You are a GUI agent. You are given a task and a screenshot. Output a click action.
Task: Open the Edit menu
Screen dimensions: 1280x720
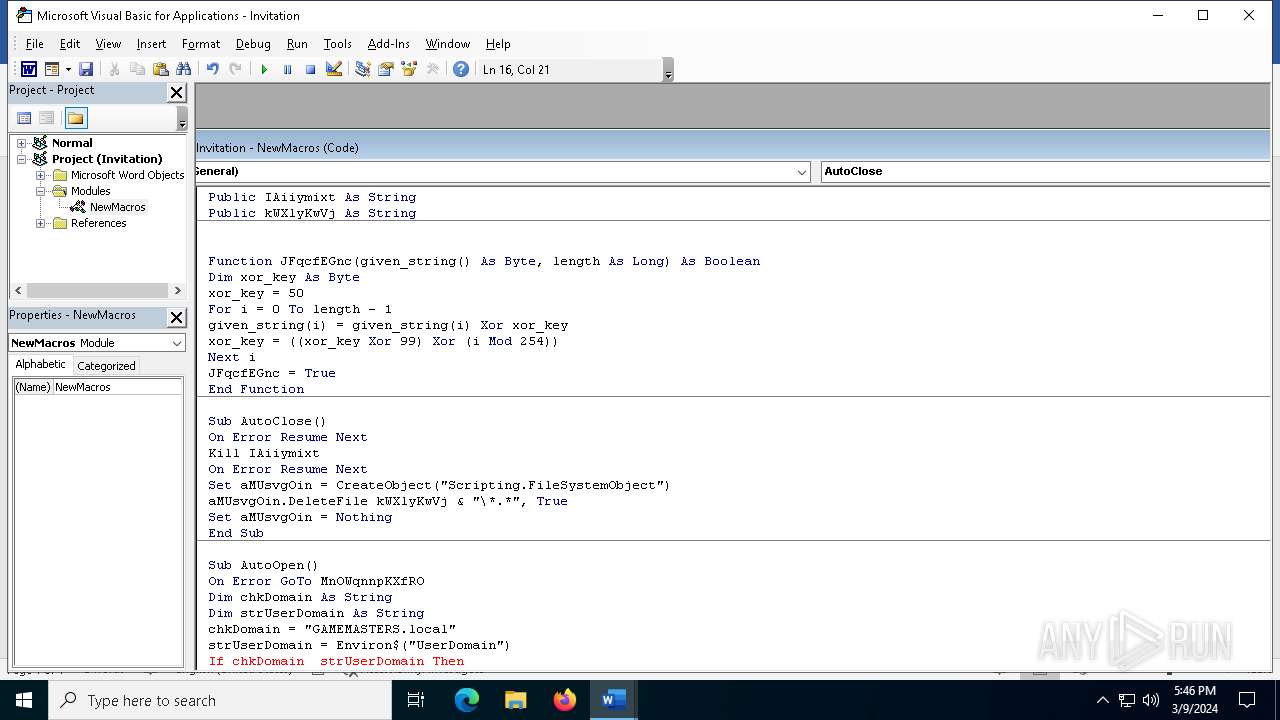click(x=70, y=44)
